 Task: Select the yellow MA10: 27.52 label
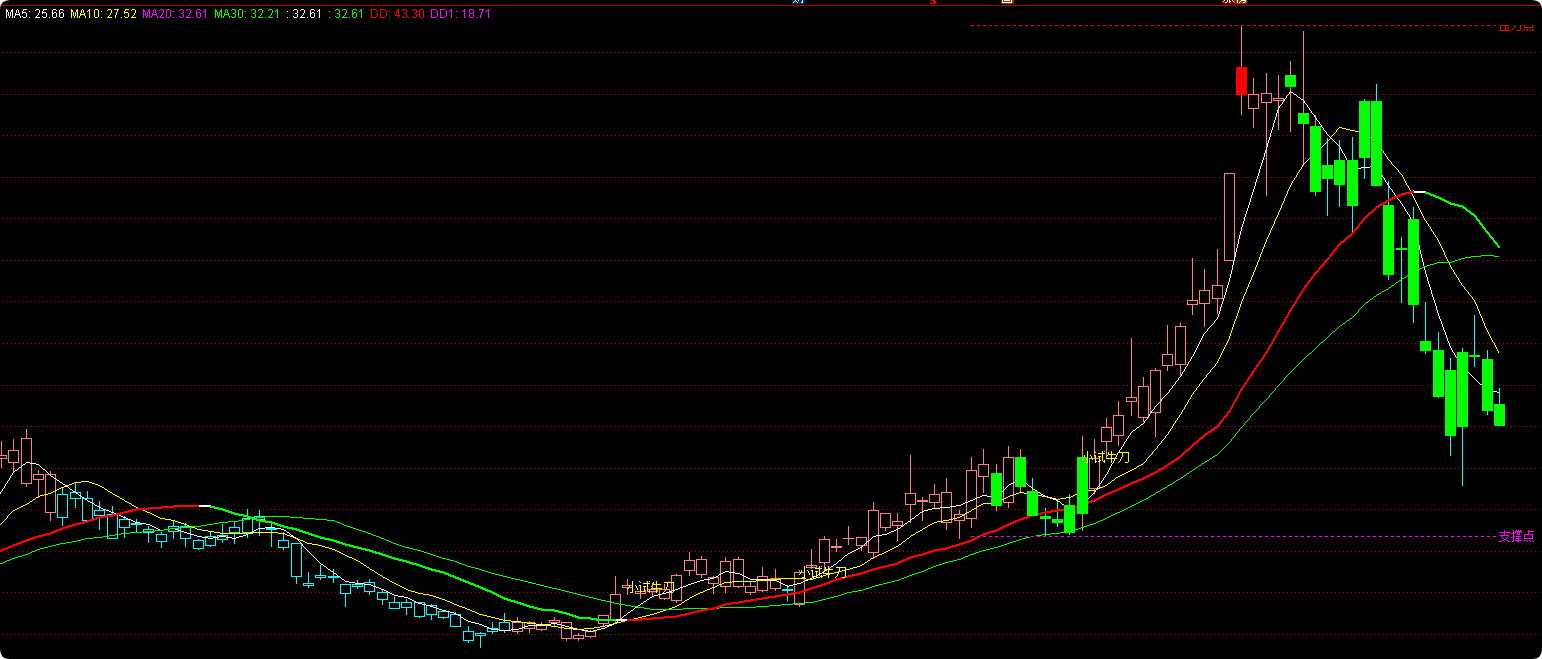click(x=103, y=14)
